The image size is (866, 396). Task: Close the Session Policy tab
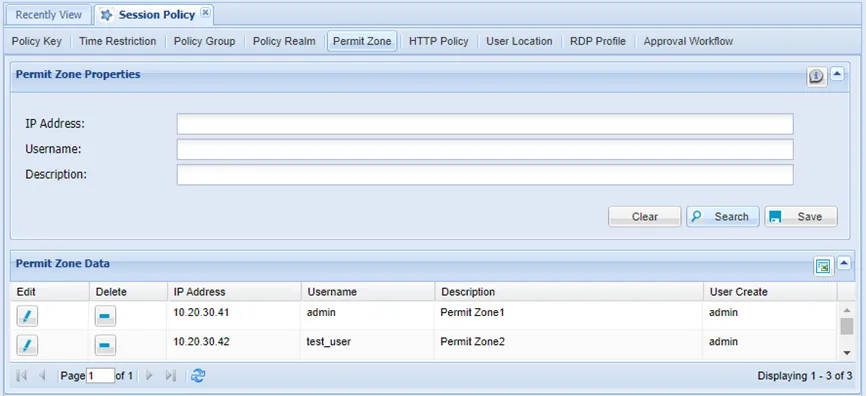[205, 13]
